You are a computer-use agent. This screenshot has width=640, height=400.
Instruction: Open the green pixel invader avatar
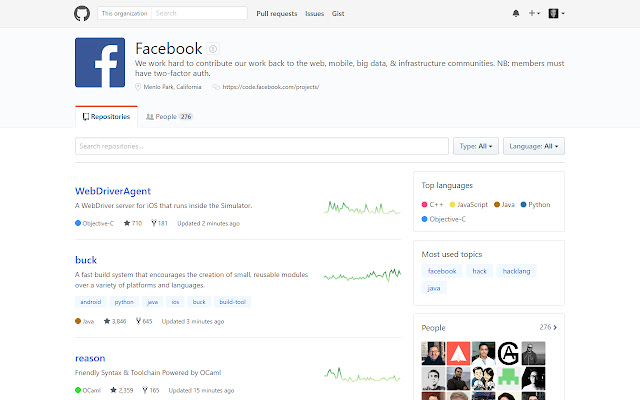508,378
